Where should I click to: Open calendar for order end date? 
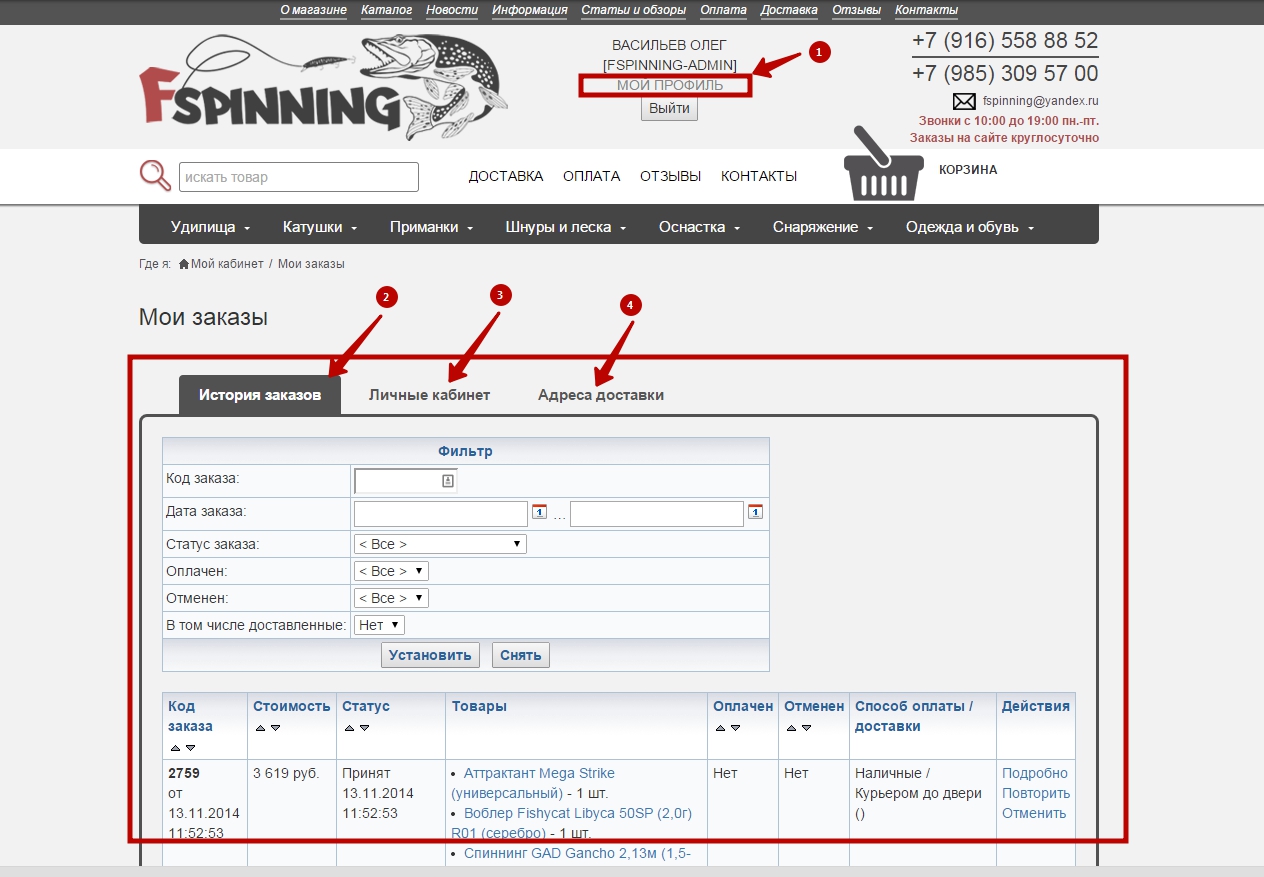[x=755, y=512]
